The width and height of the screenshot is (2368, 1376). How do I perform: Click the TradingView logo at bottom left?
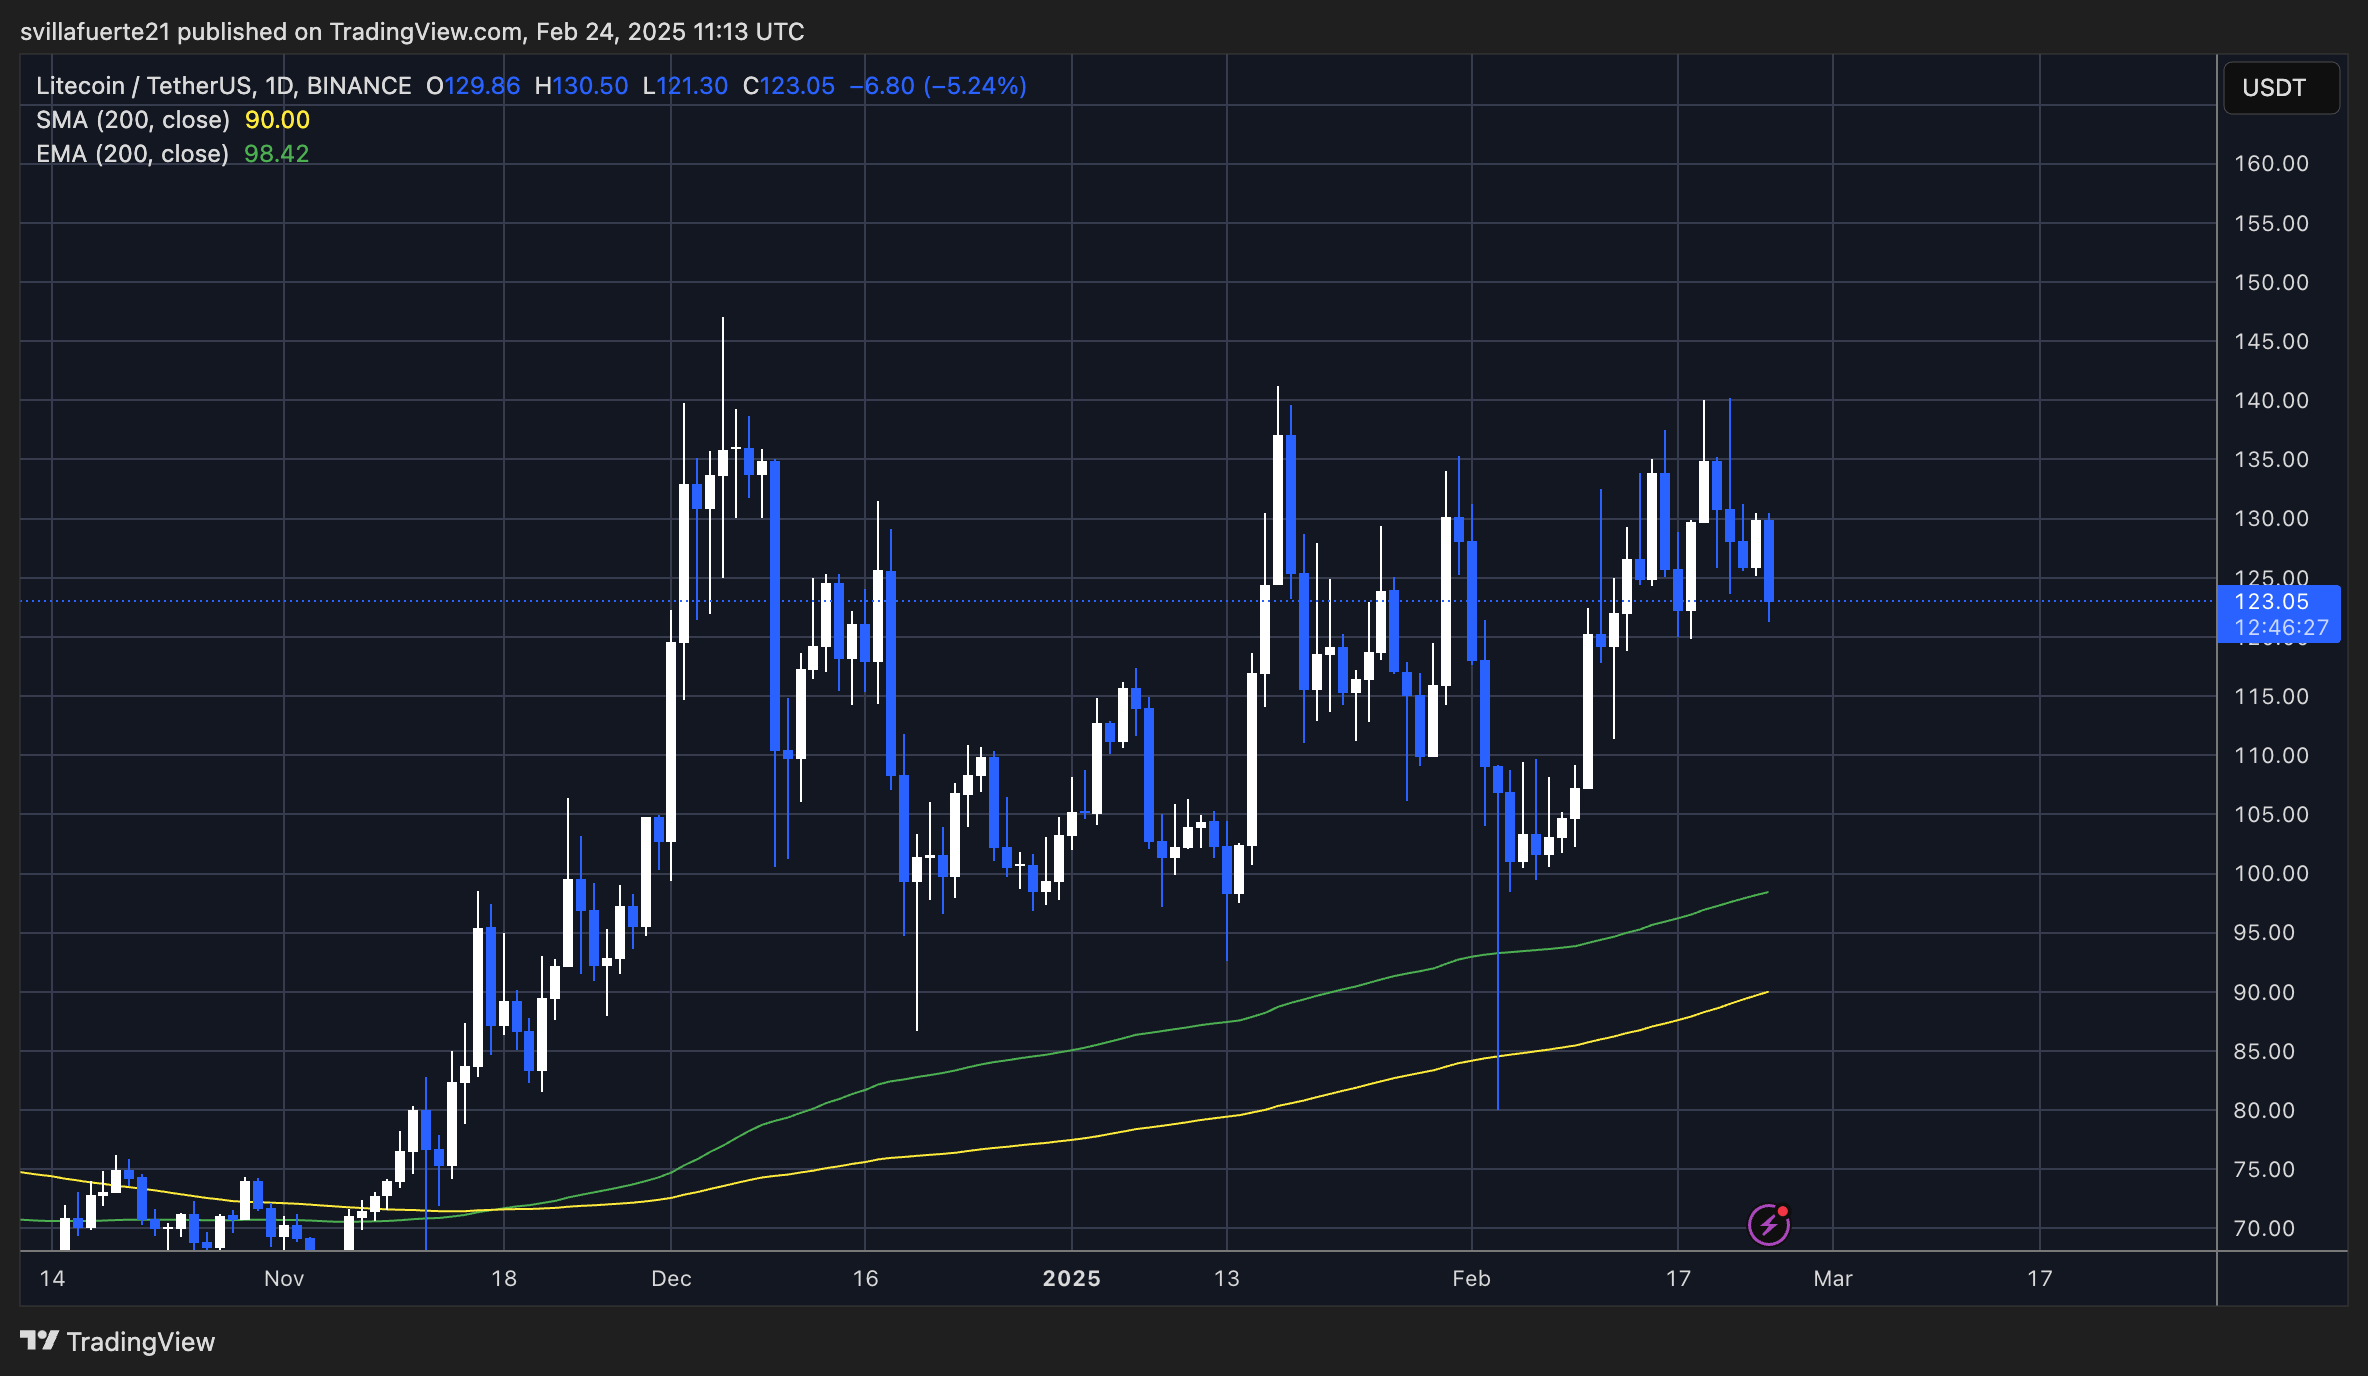(117, 1341)
